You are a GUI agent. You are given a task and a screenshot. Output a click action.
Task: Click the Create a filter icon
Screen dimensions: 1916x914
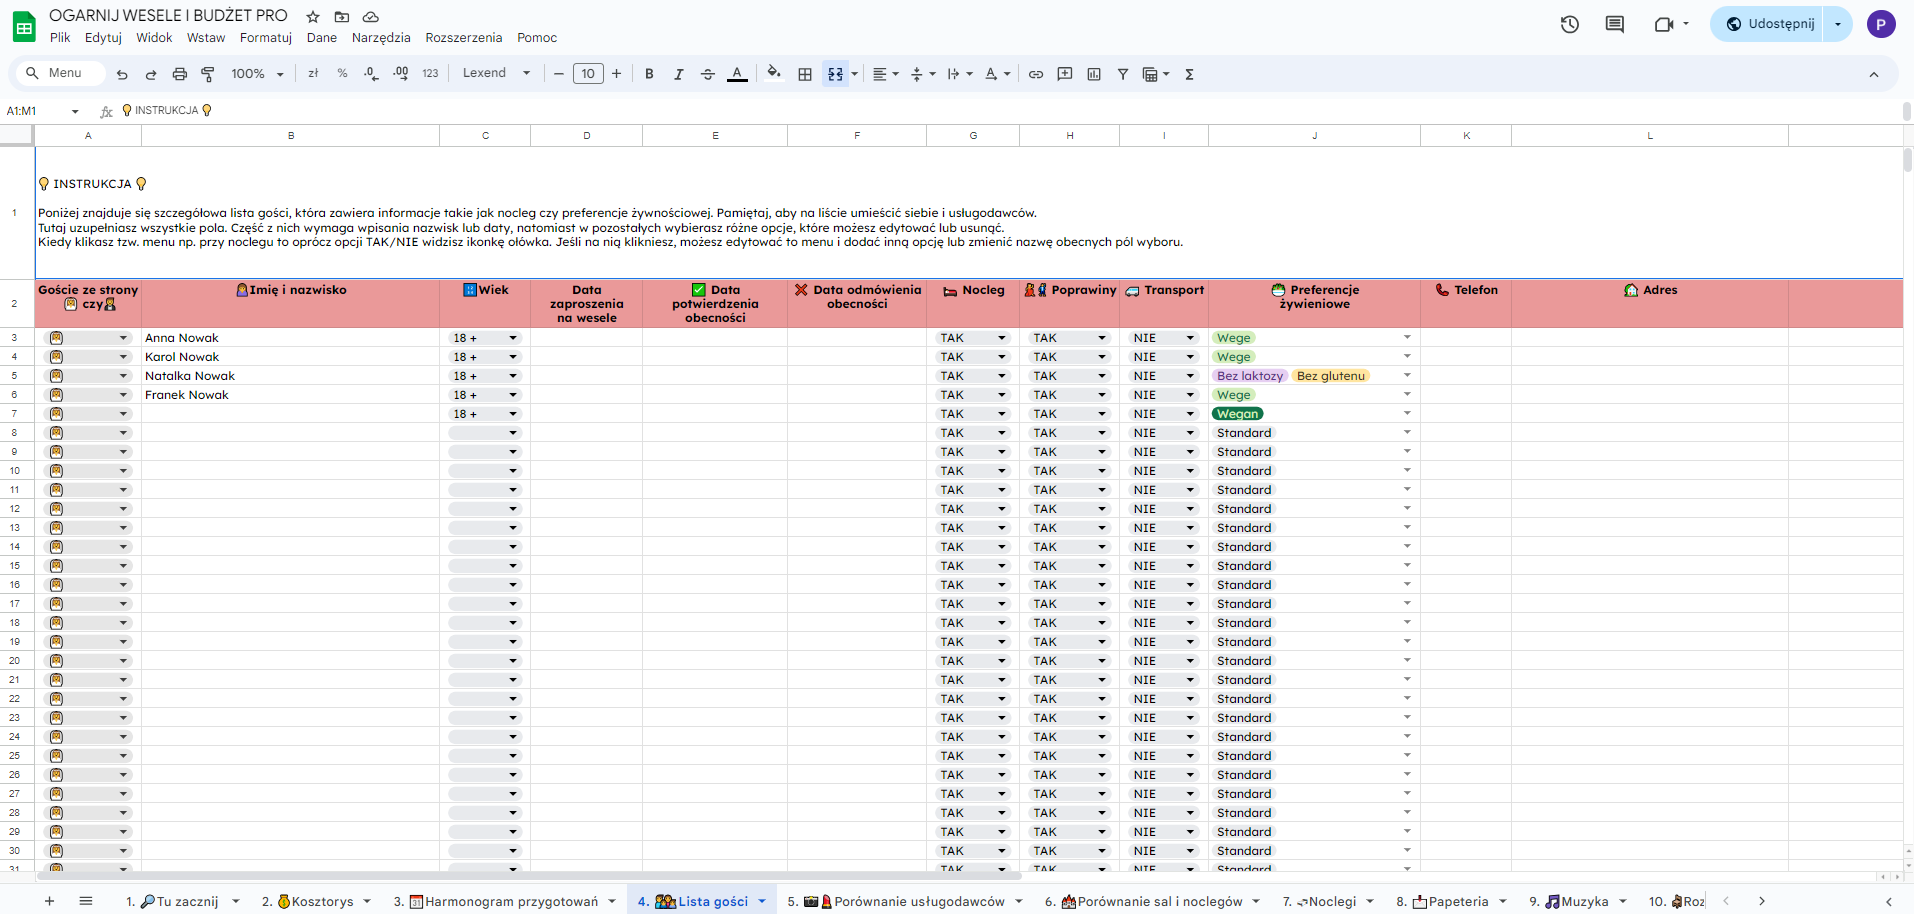1123,74
